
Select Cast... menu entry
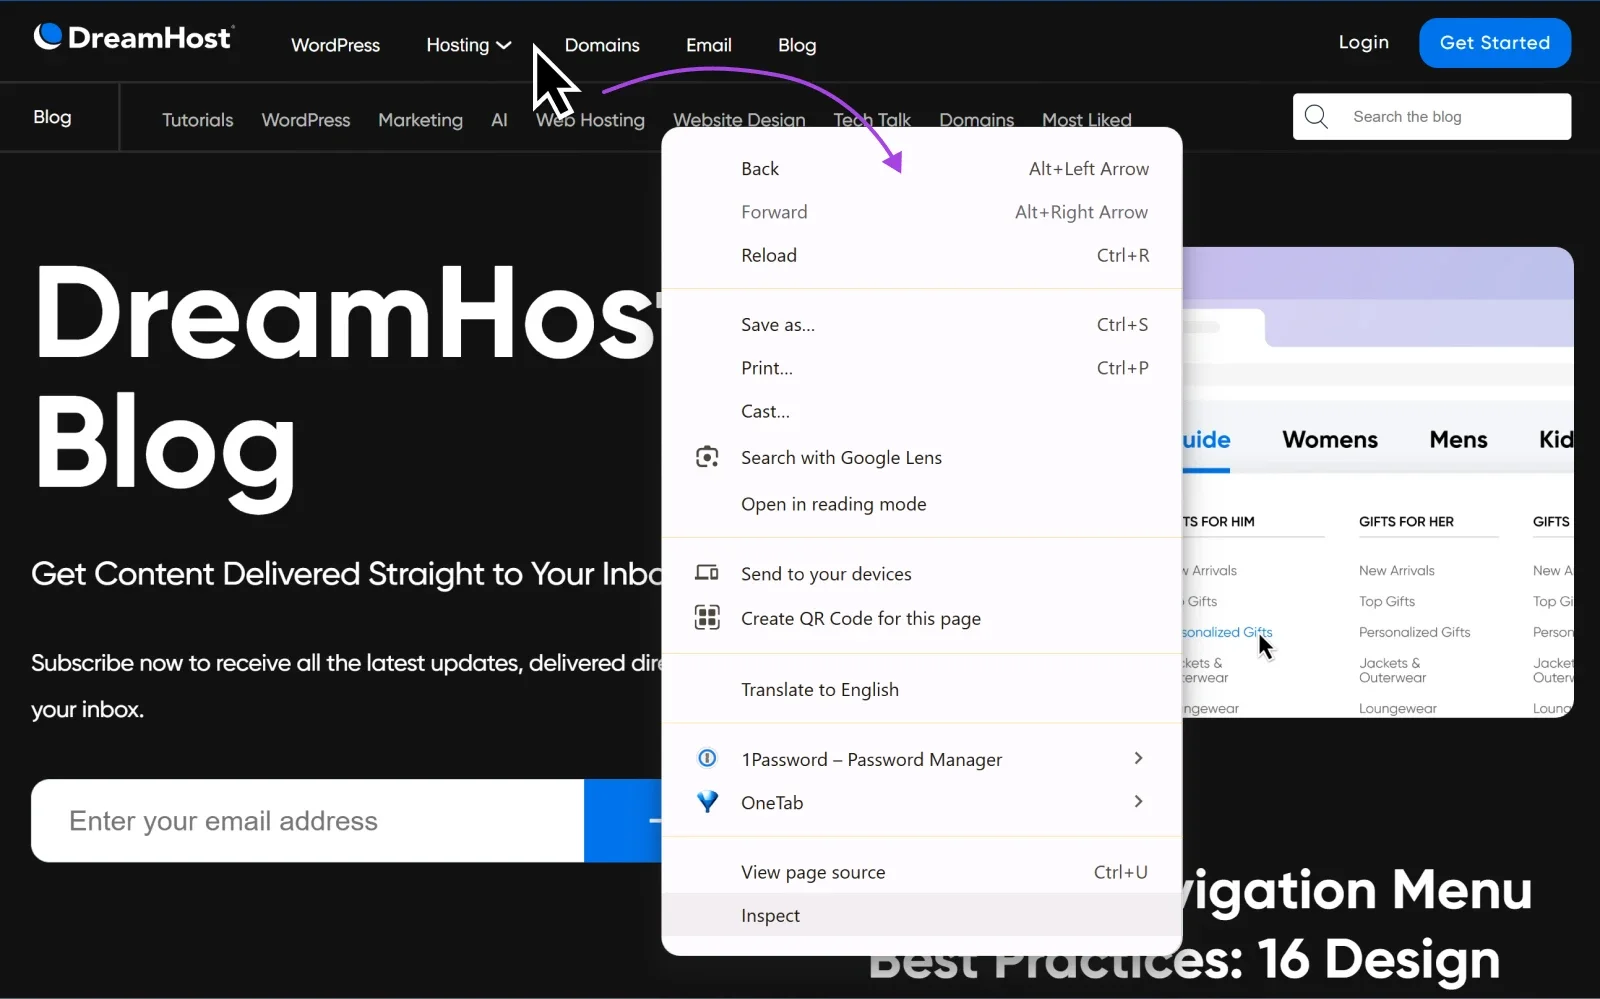[x=921, y=411]
